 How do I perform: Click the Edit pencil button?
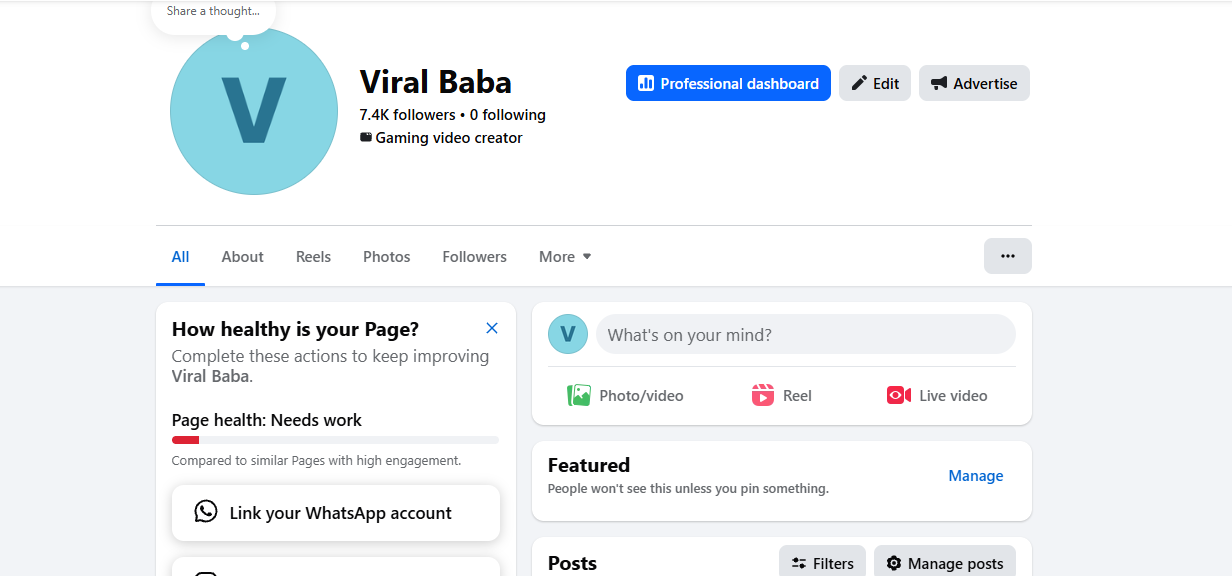pos(875,84)
